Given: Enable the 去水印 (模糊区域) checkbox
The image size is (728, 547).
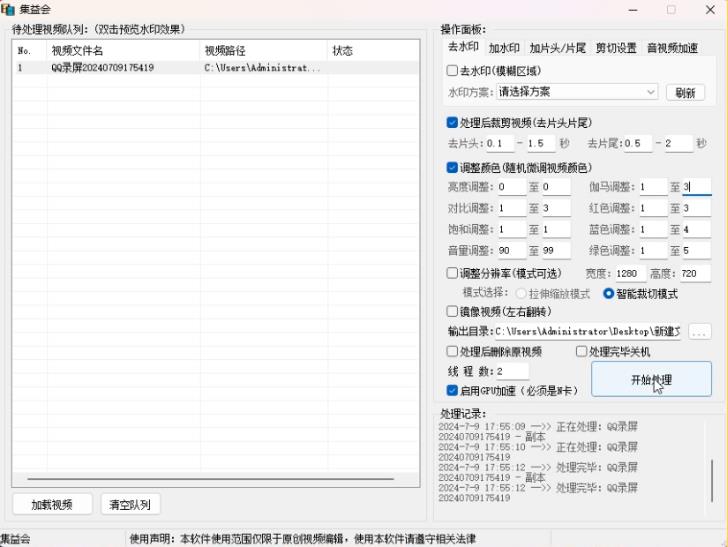Looking at the screenshot, I should (x=452, y=71).
